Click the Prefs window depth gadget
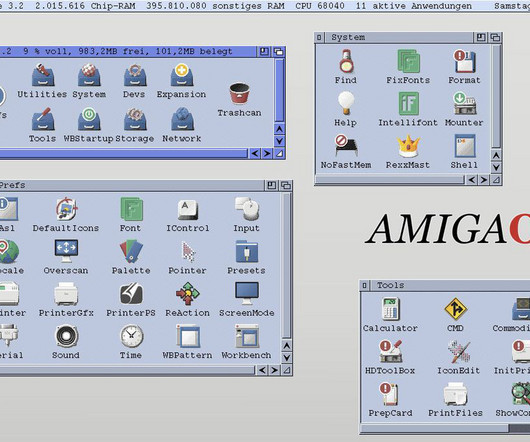The height and width of the screenshot is (442, 530). [x=286, y=185]
